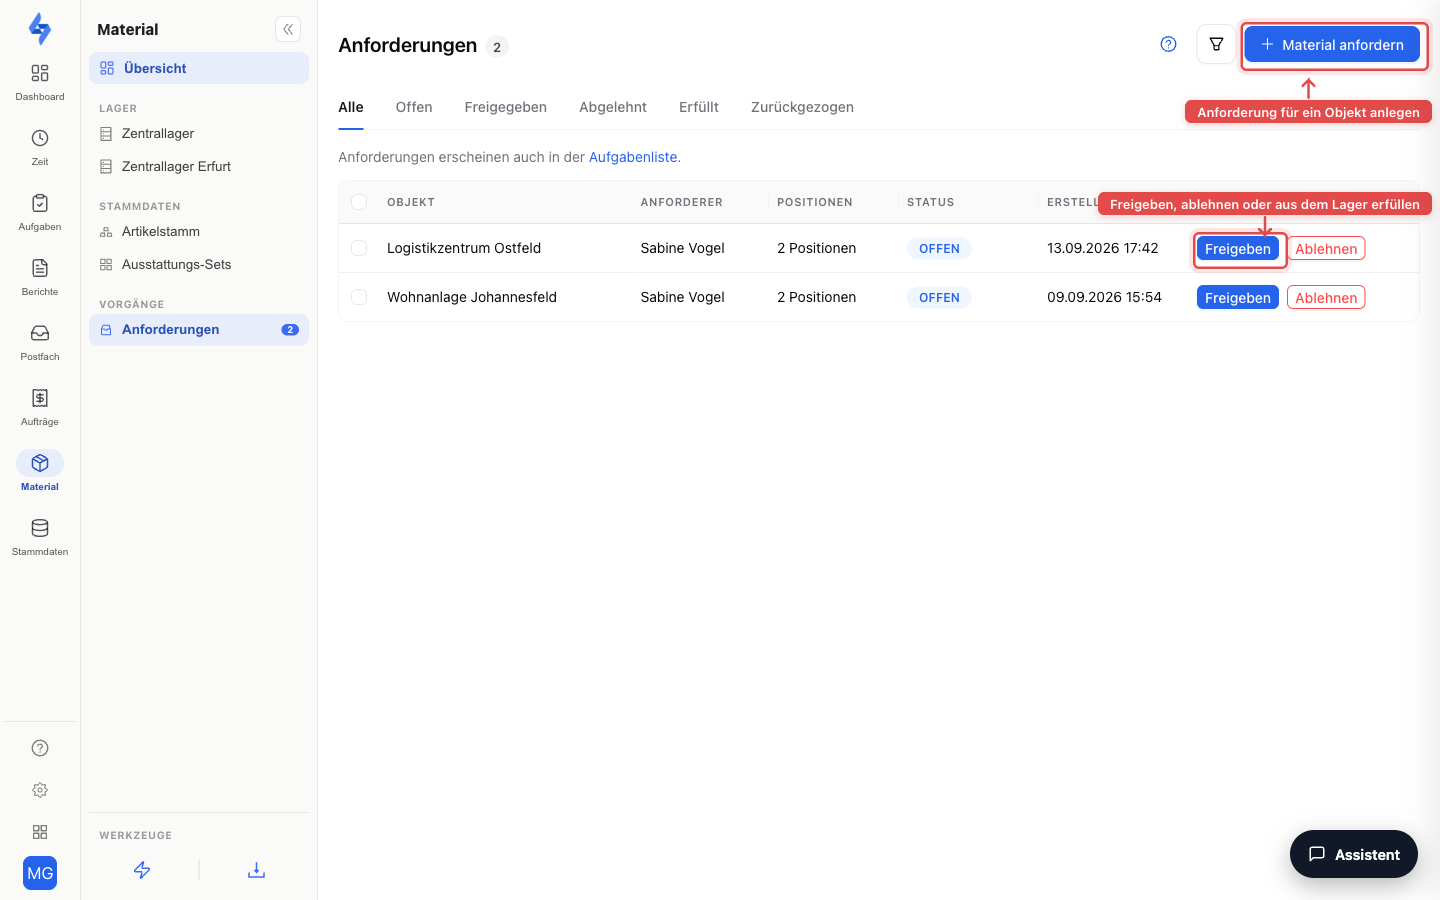Click Sabine Vogel in Logistikzentrum Ostfeld row

coord(683,248)
